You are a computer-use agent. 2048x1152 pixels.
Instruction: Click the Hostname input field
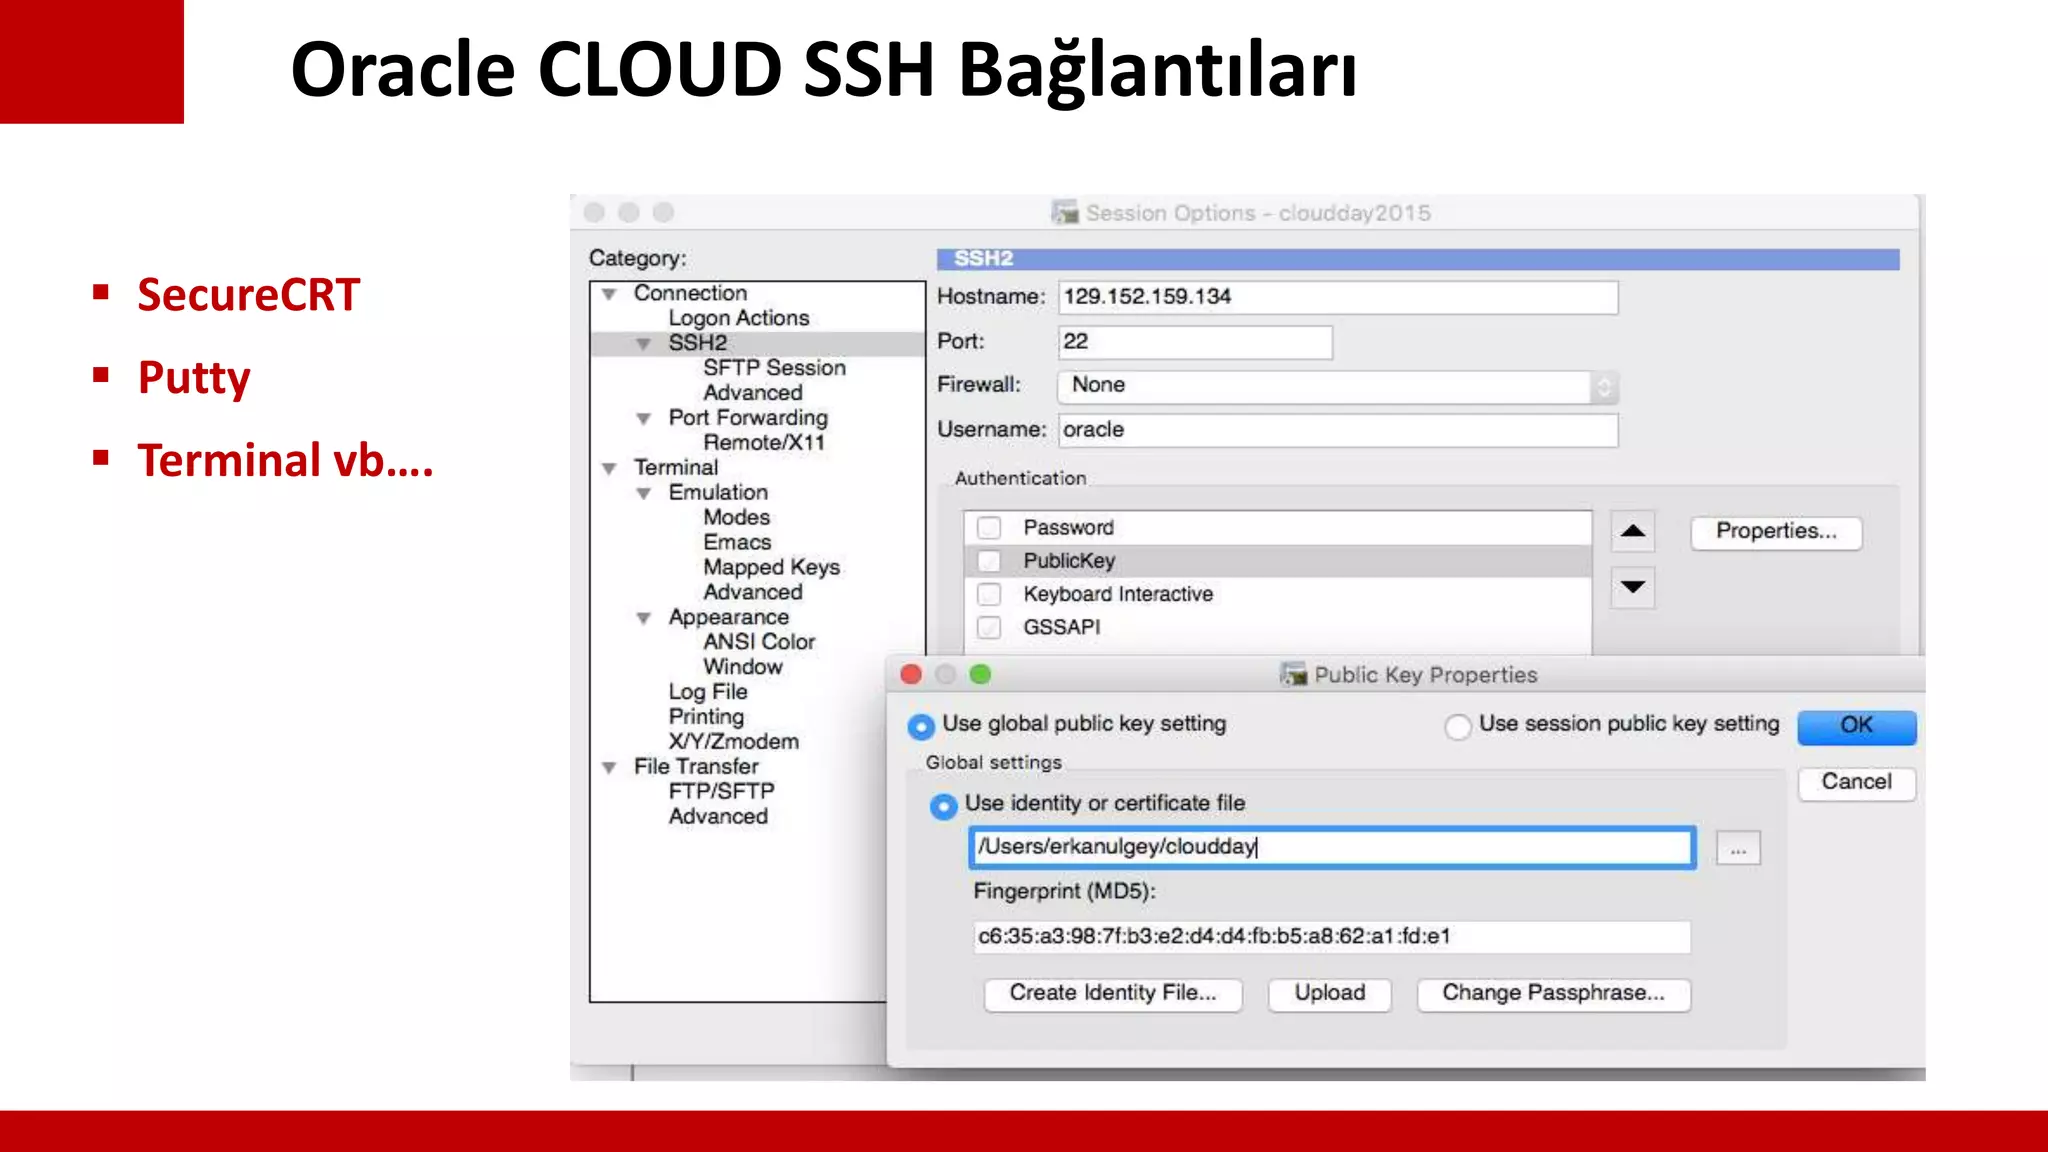[x=1338, y=298]
